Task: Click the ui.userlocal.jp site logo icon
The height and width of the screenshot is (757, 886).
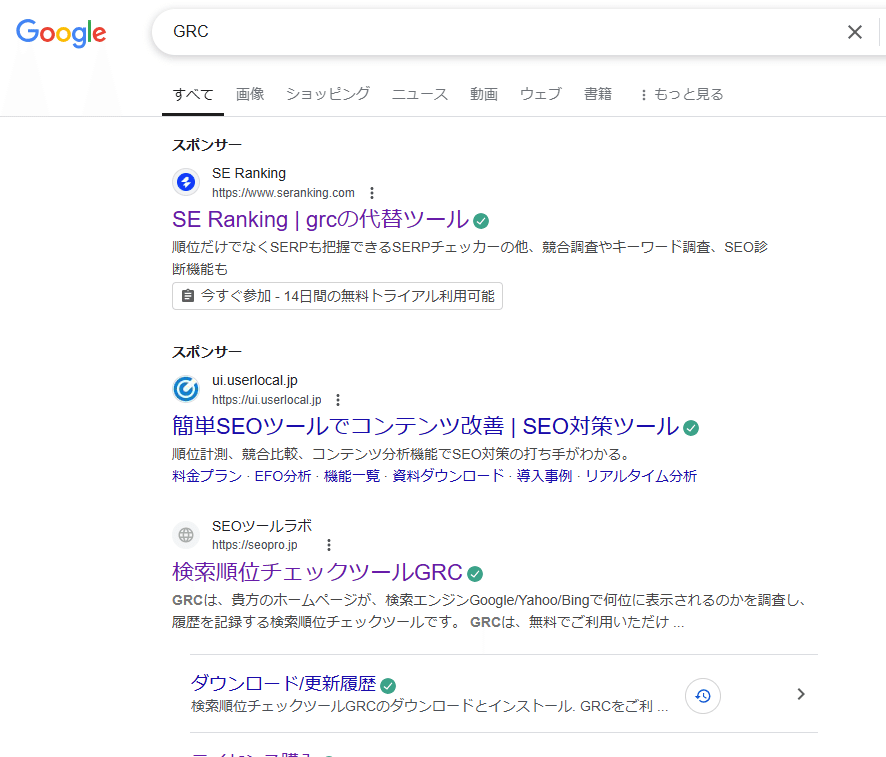Action: pos(186,389)
